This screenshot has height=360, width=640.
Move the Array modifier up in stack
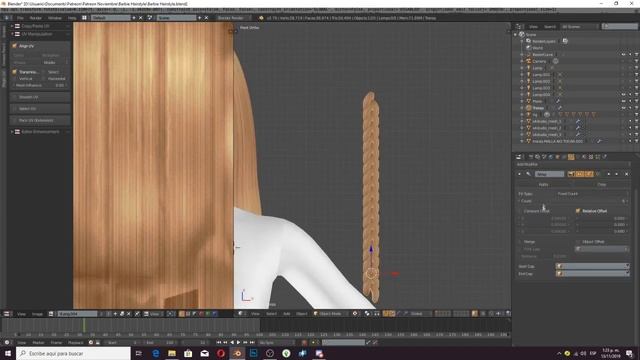pos(609,174)
